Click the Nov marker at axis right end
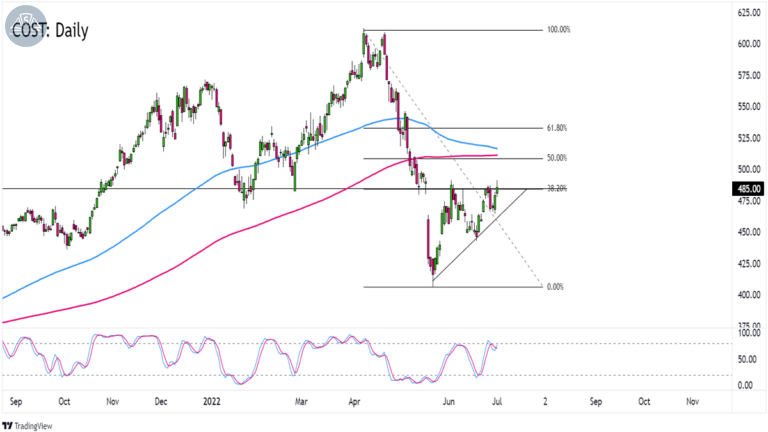 tap(692, 402)
